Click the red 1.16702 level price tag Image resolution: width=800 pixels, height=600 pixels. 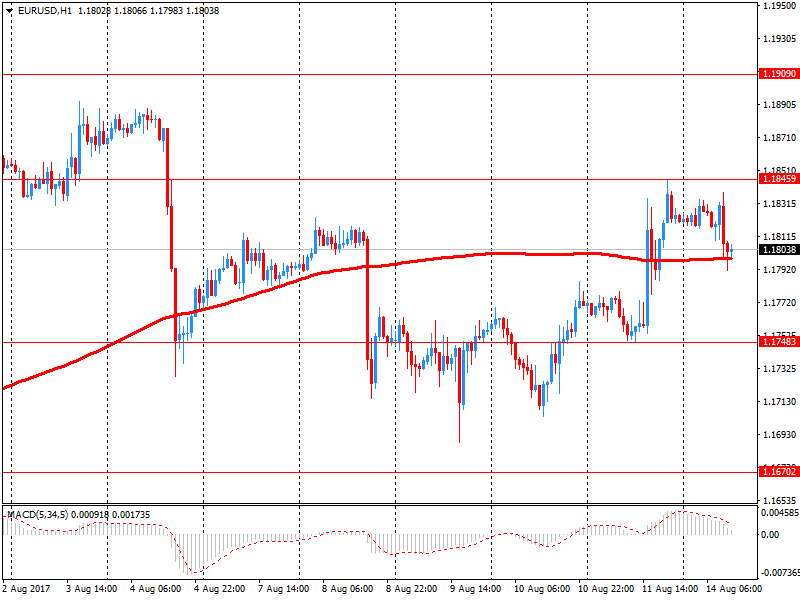click(779, 472)
